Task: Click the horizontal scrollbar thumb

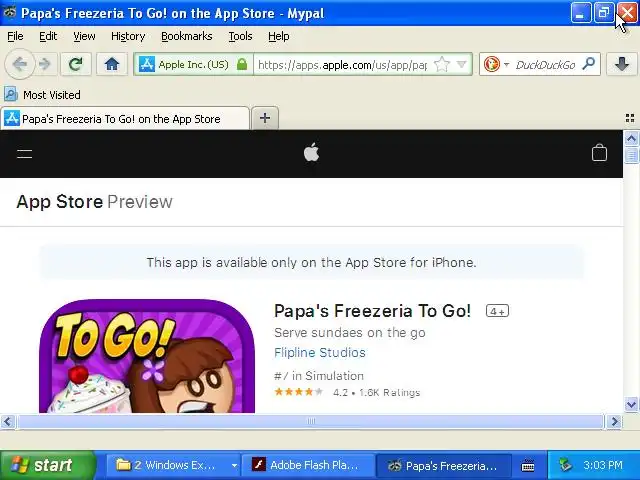Action: point(311,421)
